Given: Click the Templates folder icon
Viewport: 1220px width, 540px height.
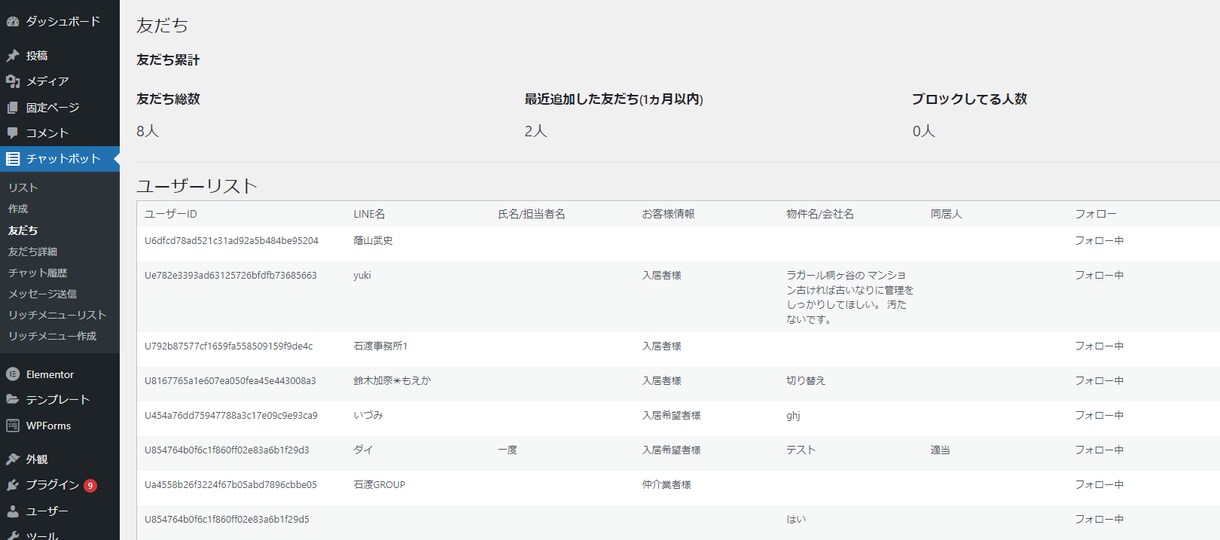Looking at the screenshot, I should 13,399.
